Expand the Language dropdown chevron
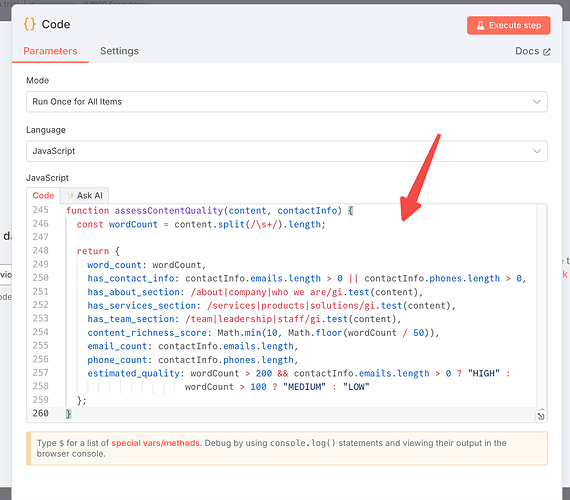This screenshot has height=500, width=570. pyautogui.click(x=537, y=151)
